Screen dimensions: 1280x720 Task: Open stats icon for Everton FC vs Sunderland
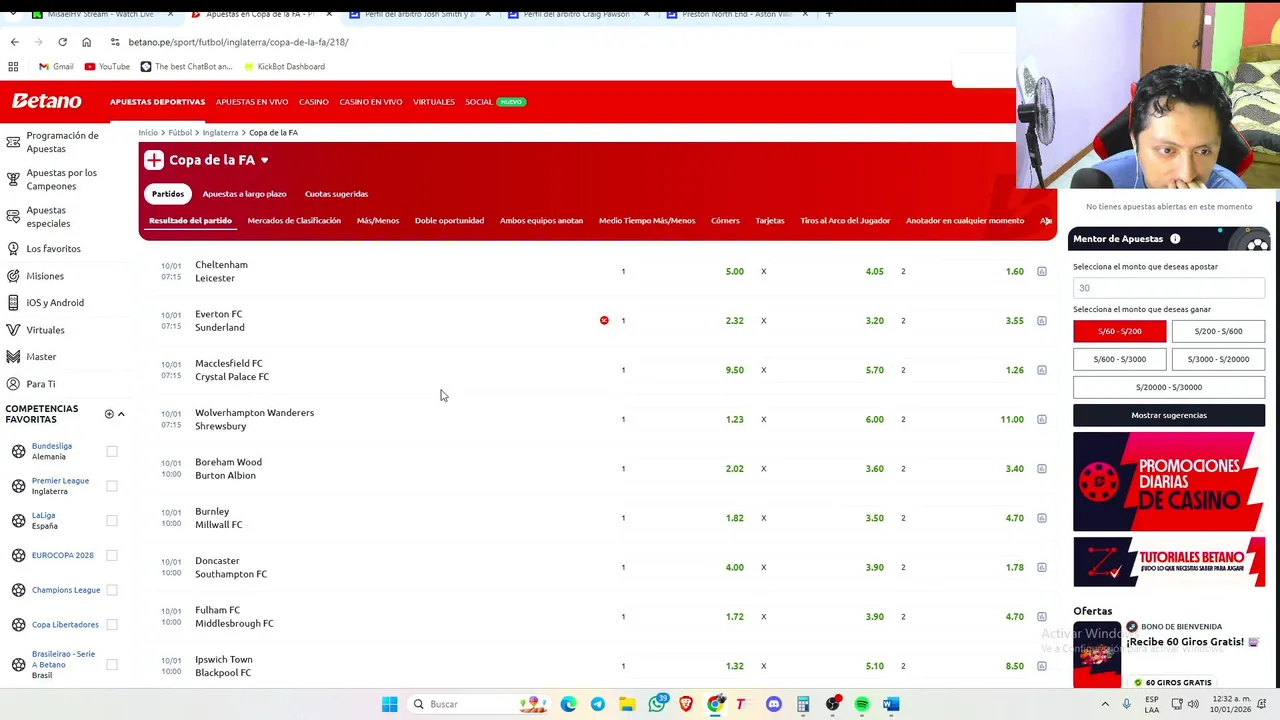(x=1041, y=321)
